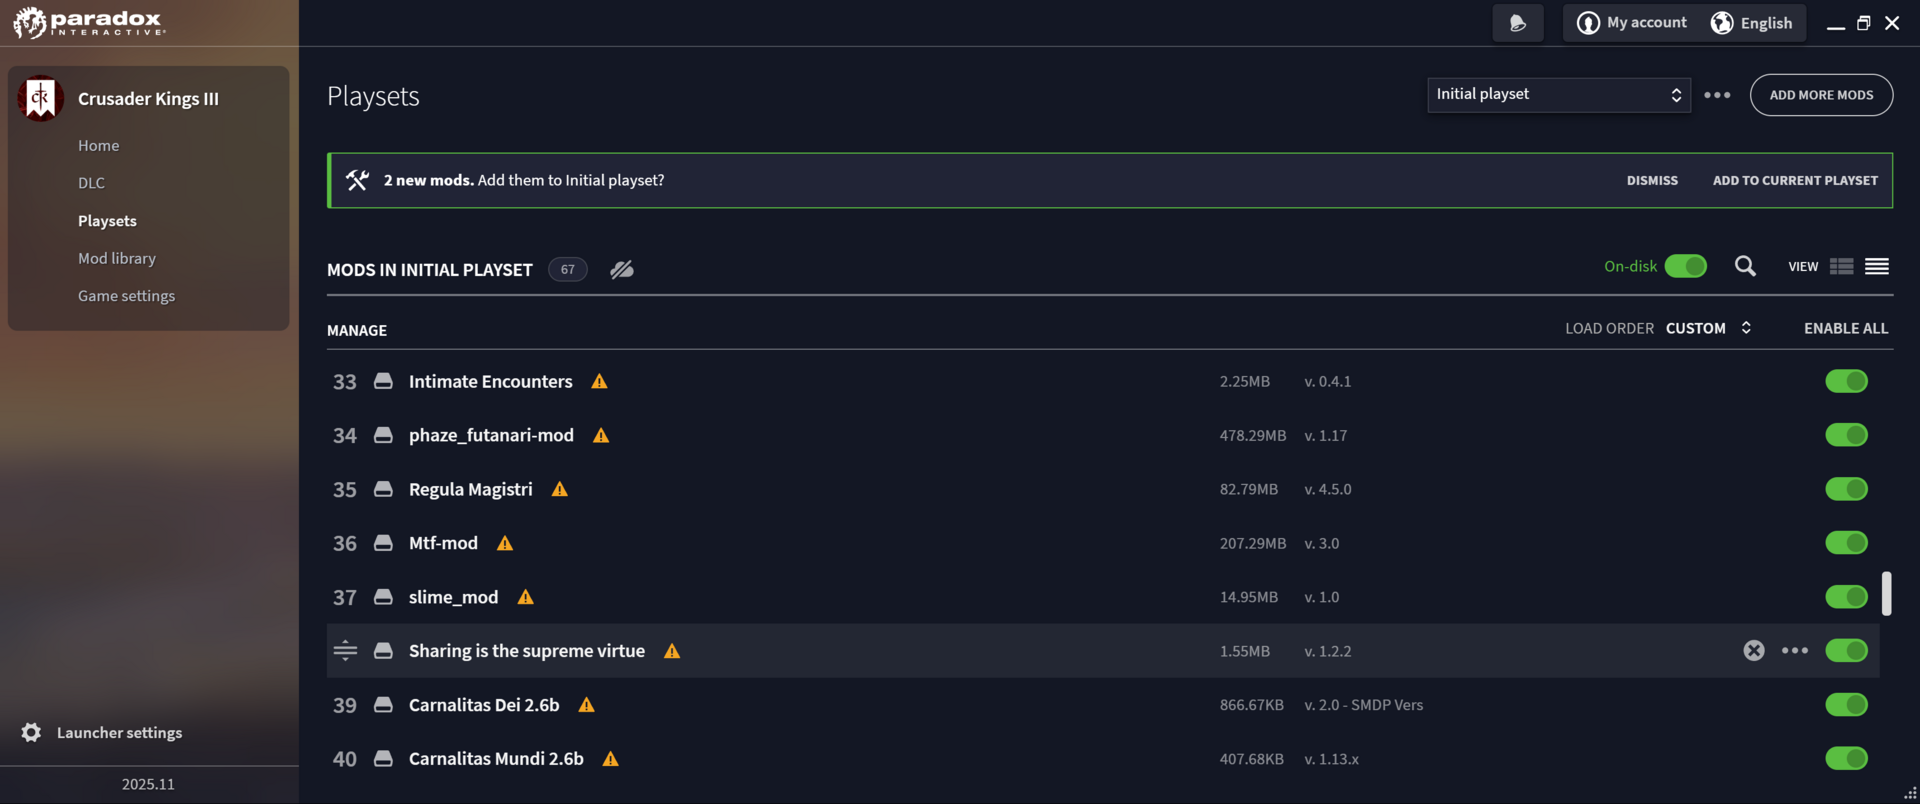Open the Initial playset dropdown
Viewport: 1920px width, 804px height.
coord(1559,95)
